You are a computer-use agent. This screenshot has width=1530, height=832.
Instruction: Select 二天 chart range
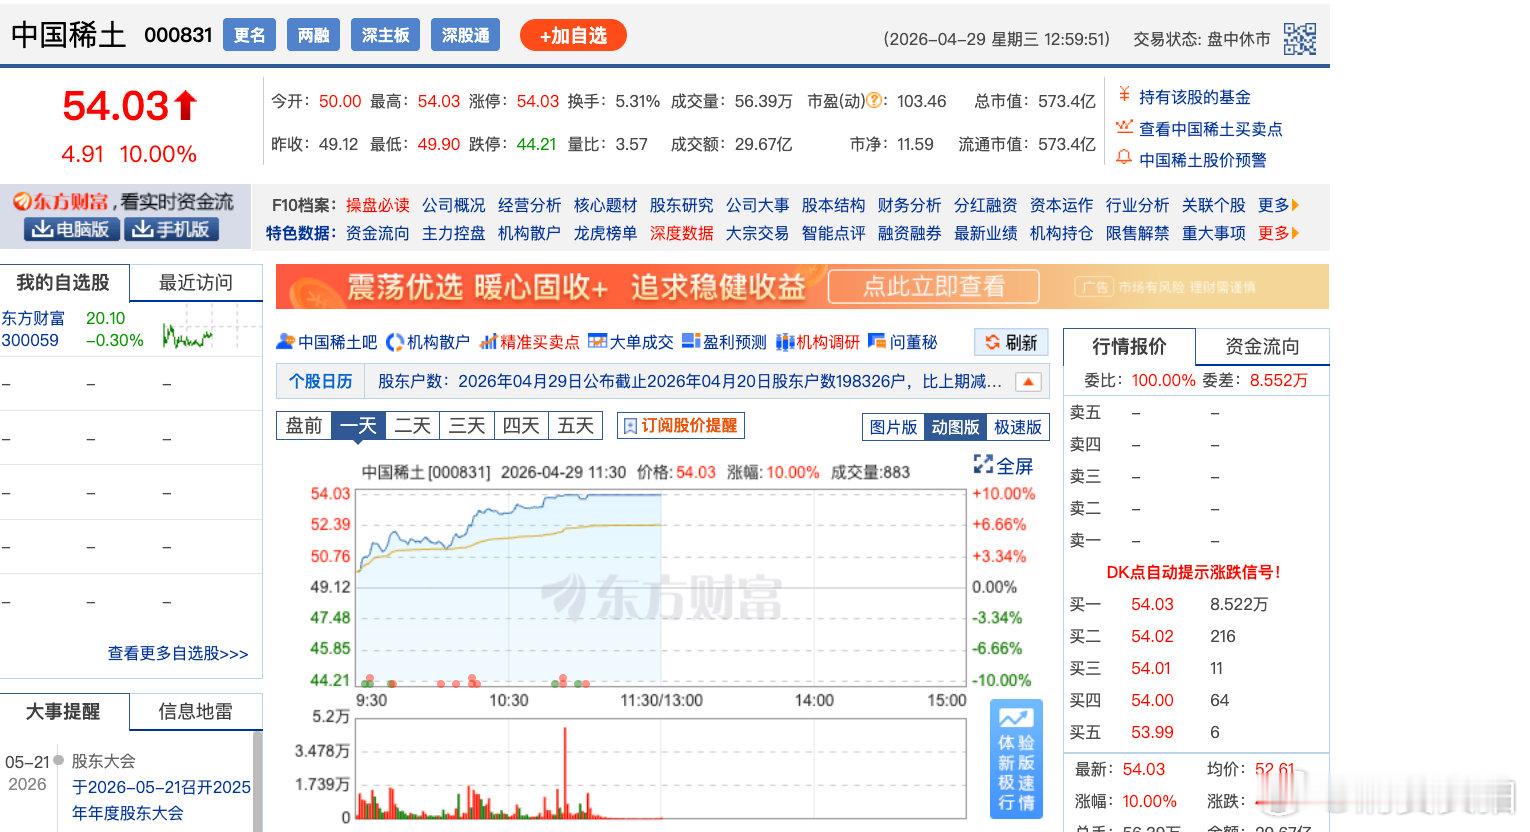click(x=412, y=426)
